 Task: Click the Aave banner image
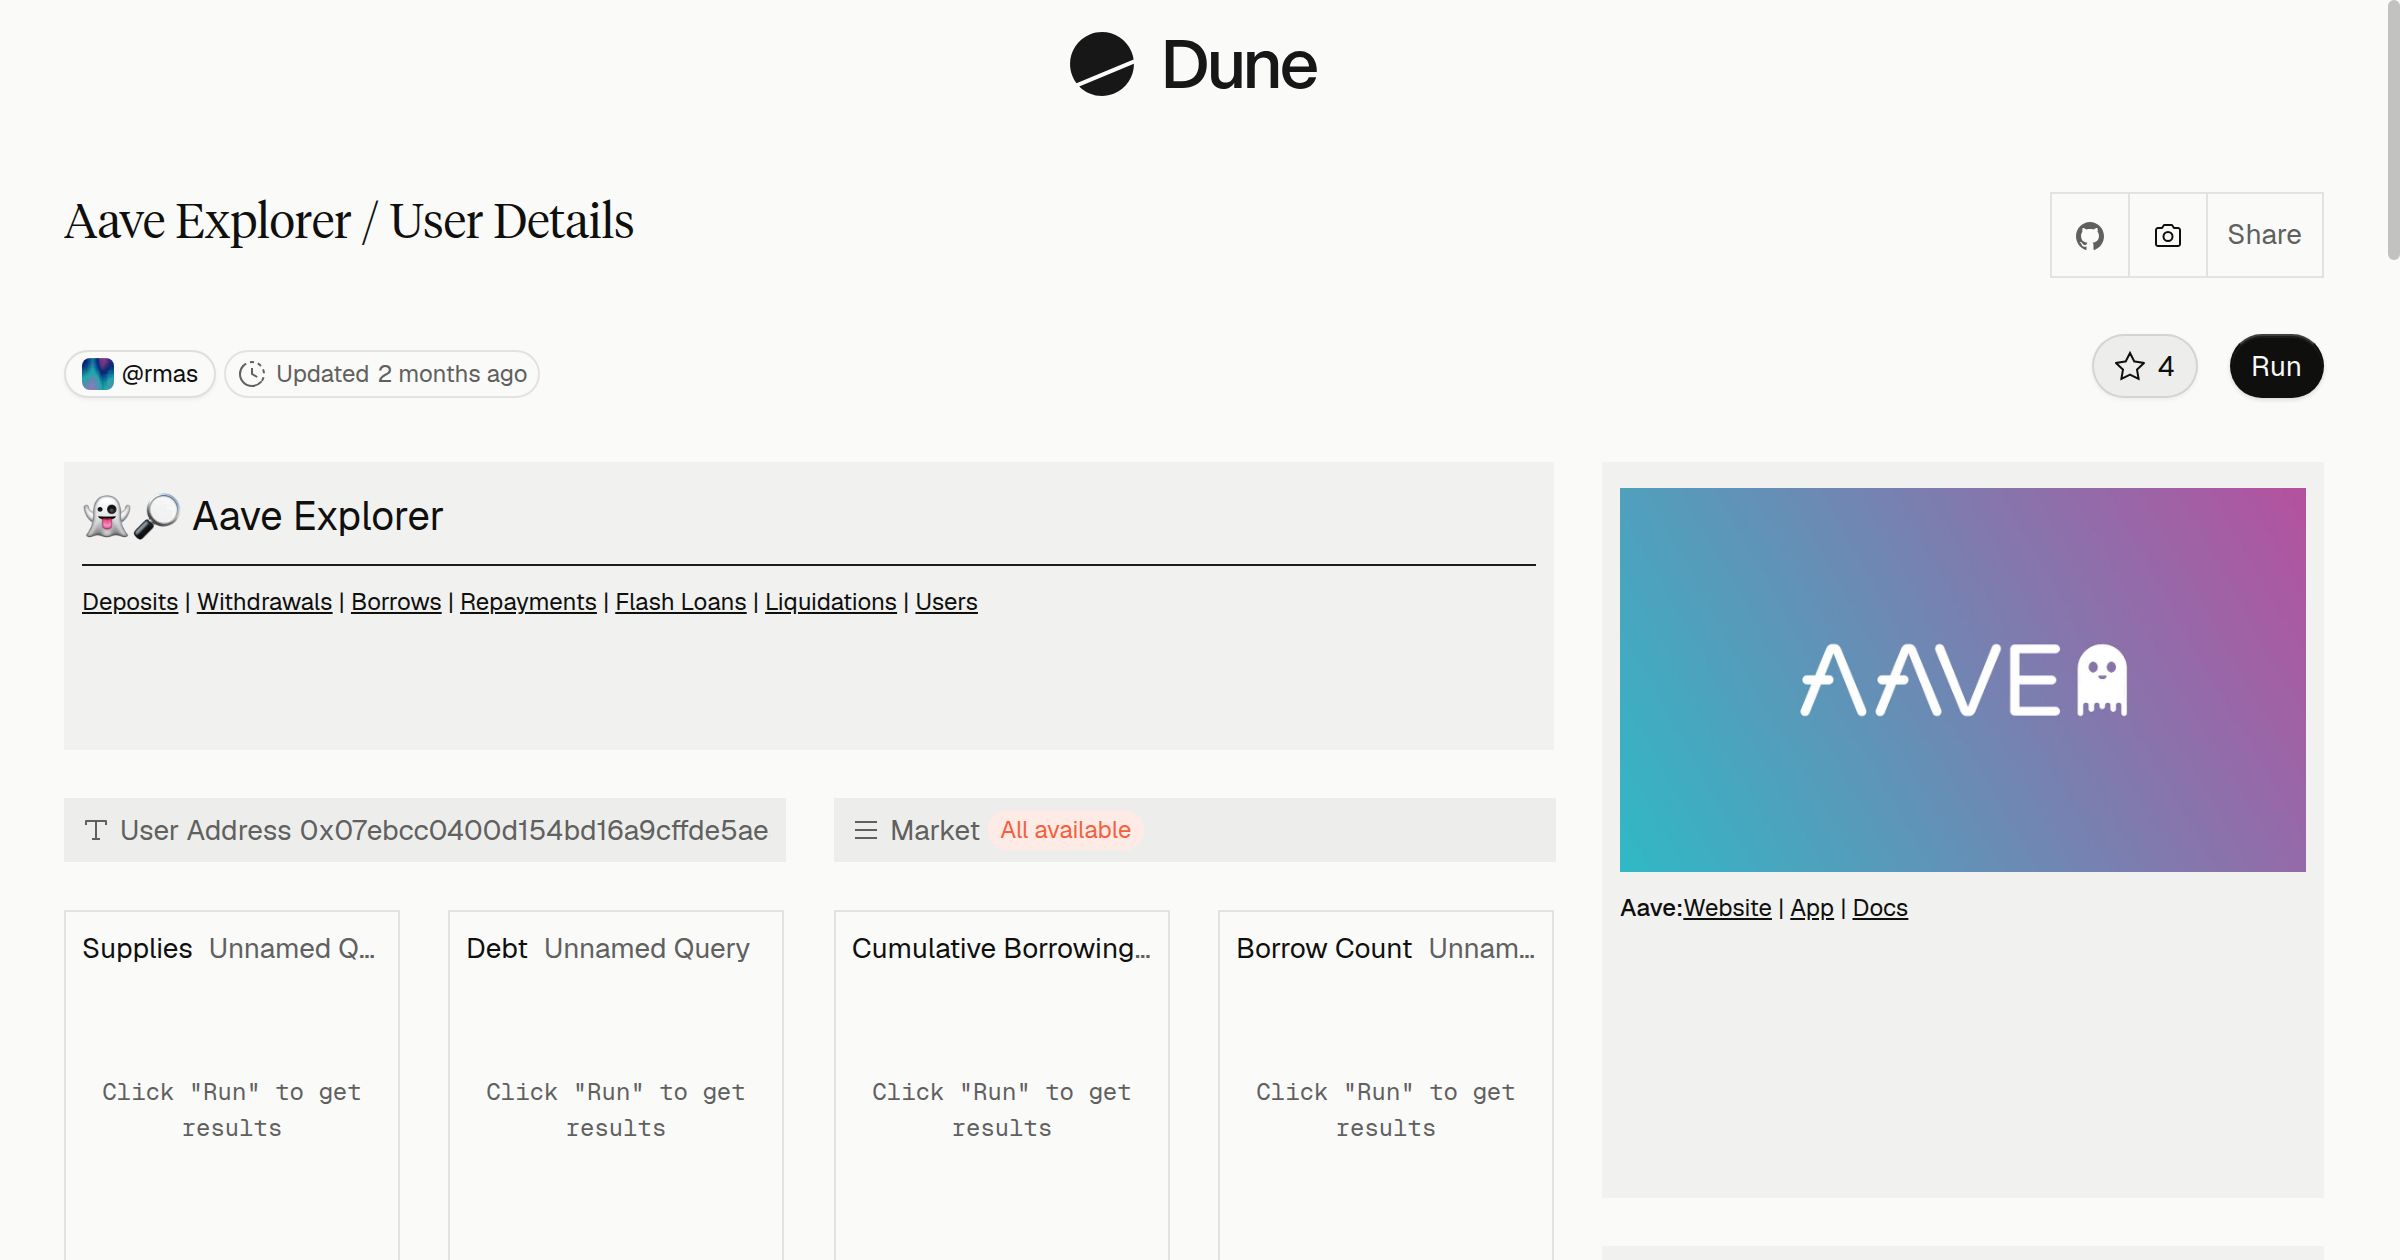coord(1963,680)
